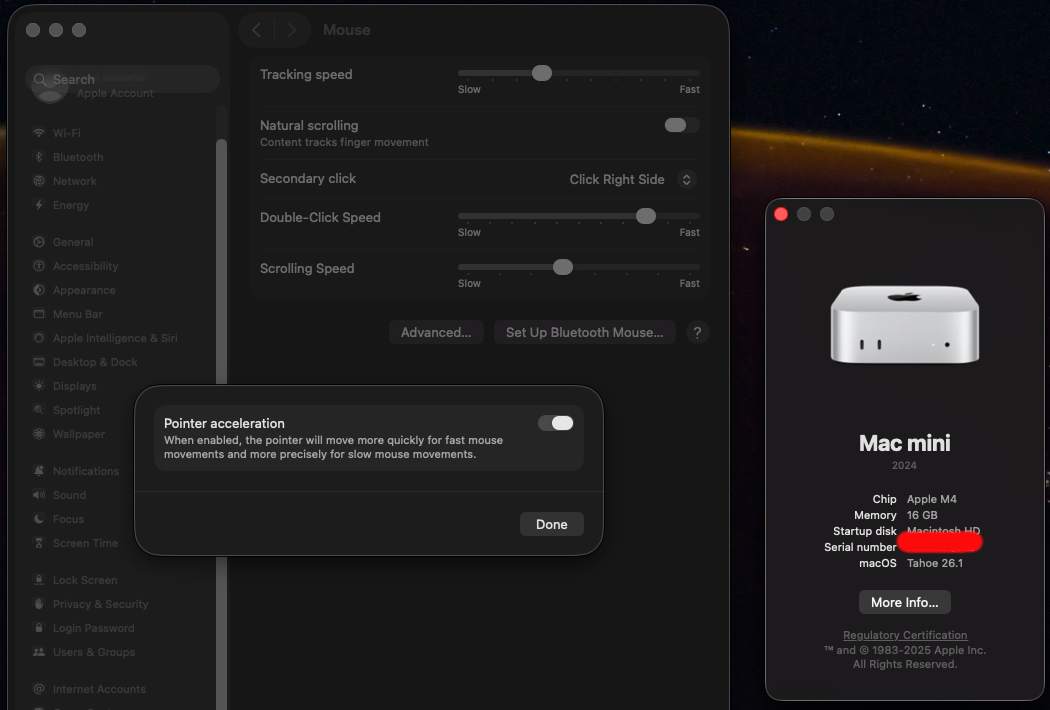Click the Bluetooth sidebar icon
Viewport: 1050px width, 710px height.
point(39,157)
